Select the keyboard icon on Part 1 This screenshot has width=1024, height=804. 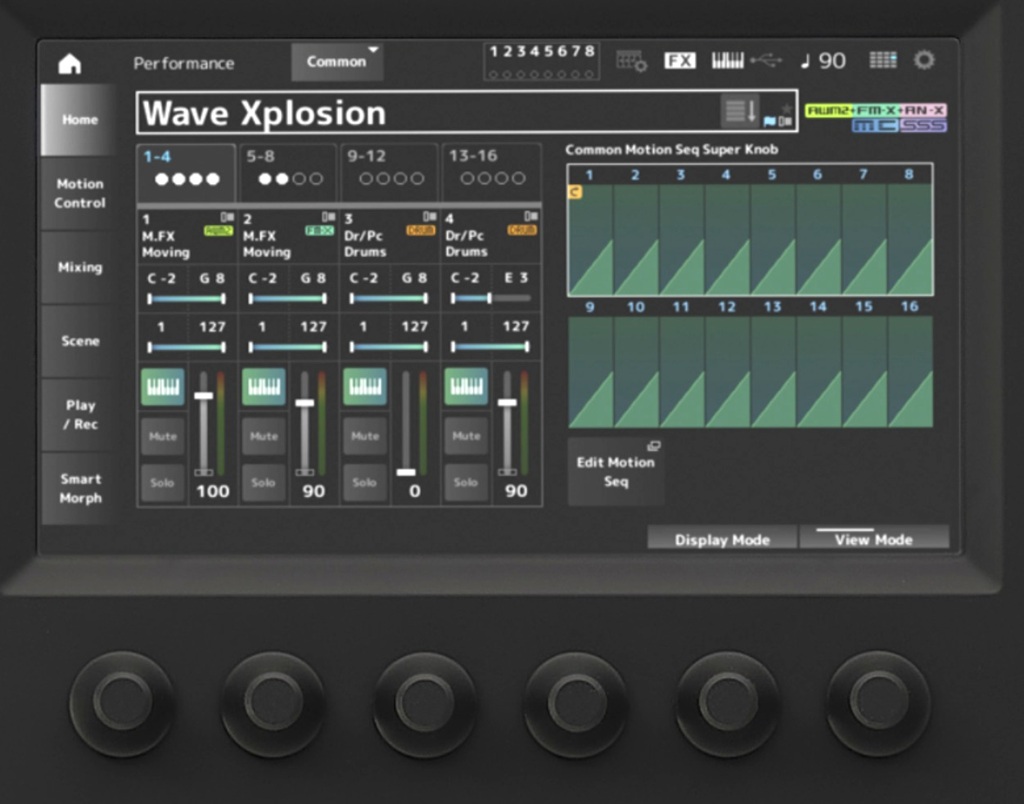tap(163, 386)
